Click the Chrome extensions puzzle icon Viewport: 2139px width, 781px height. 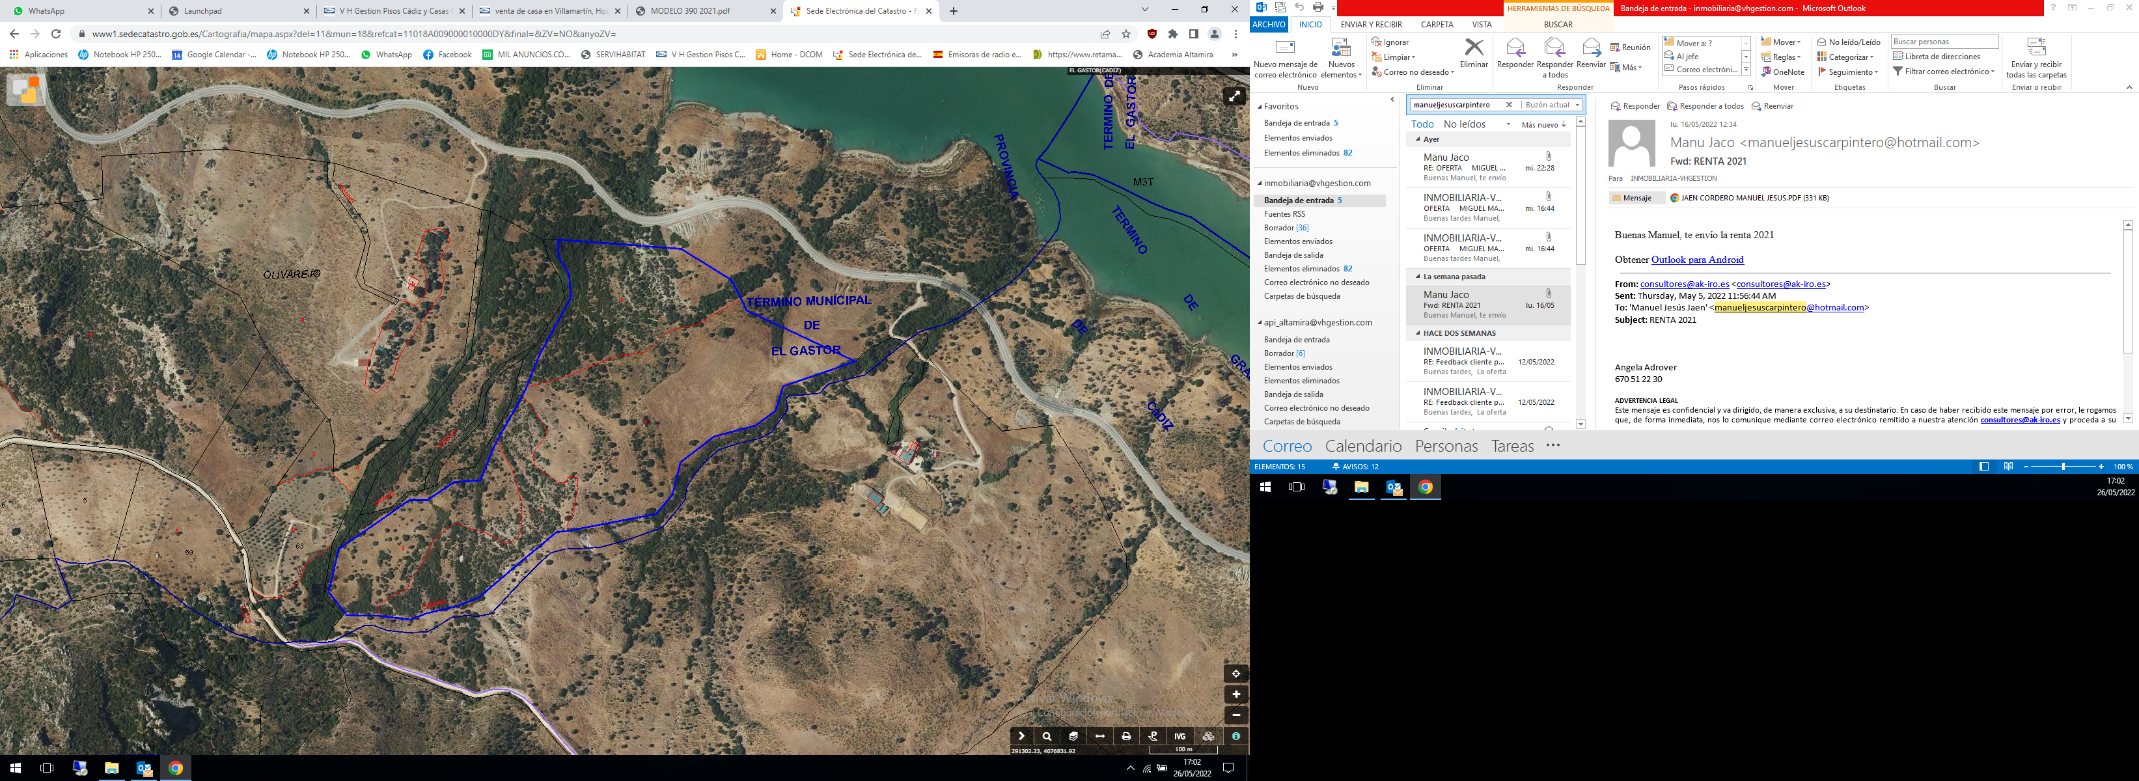point(1173,34)
